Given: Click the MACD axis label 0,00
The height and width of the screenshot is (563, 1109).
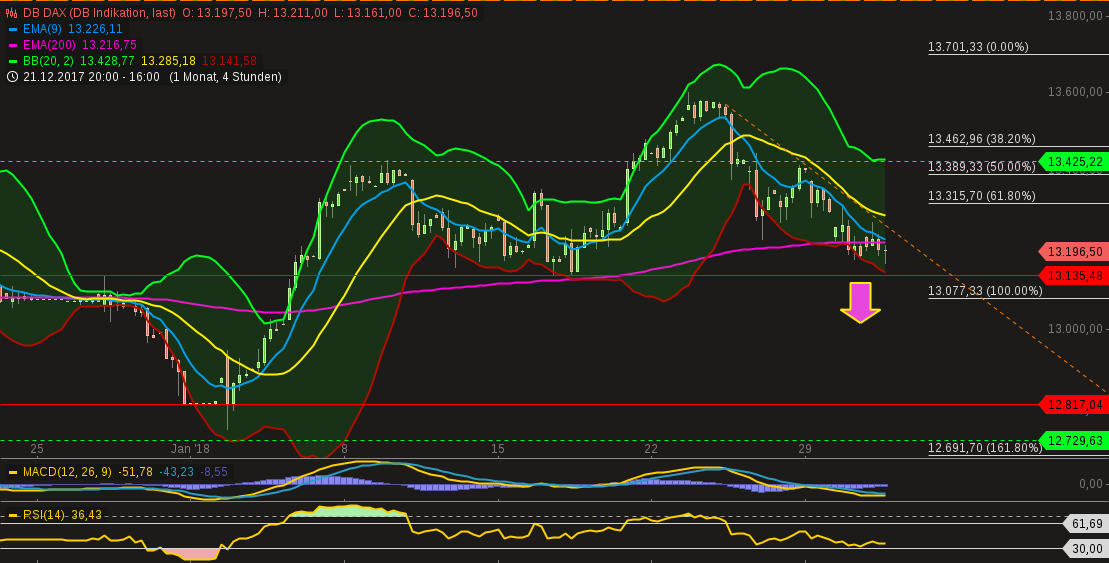Looking at the screenshot, I should 1090,484.
